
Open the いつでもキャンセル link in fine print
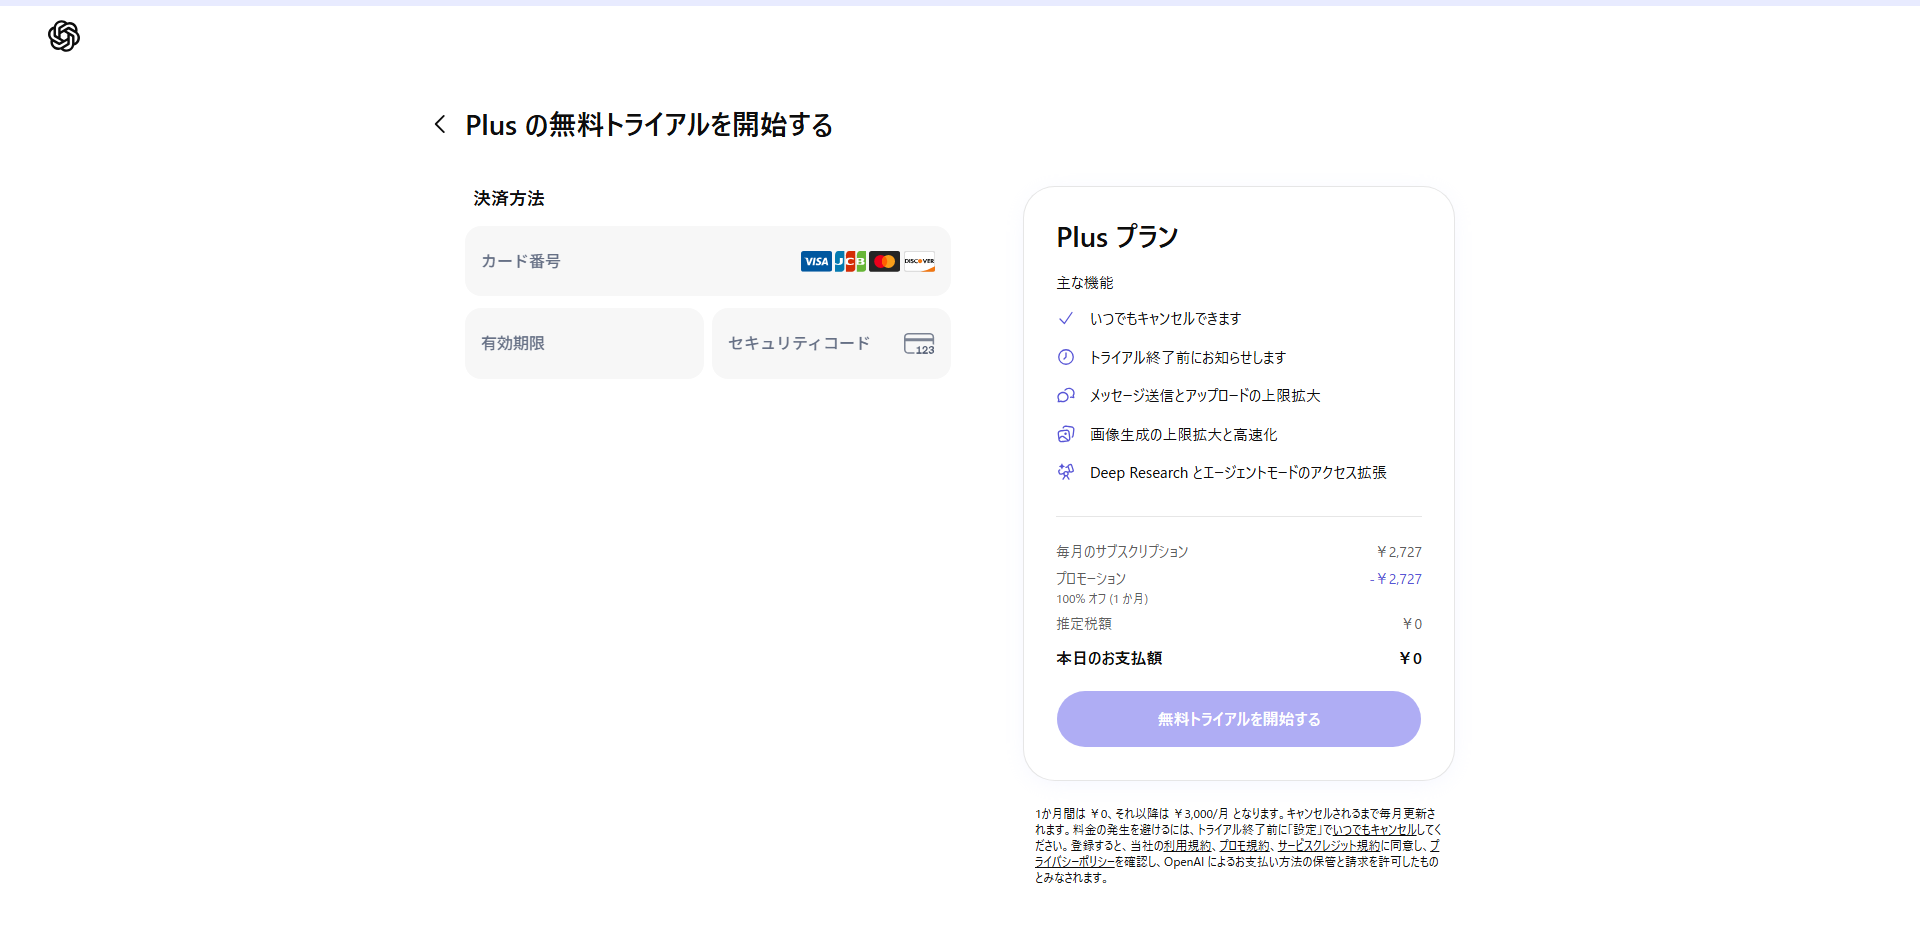point(1374,829)
